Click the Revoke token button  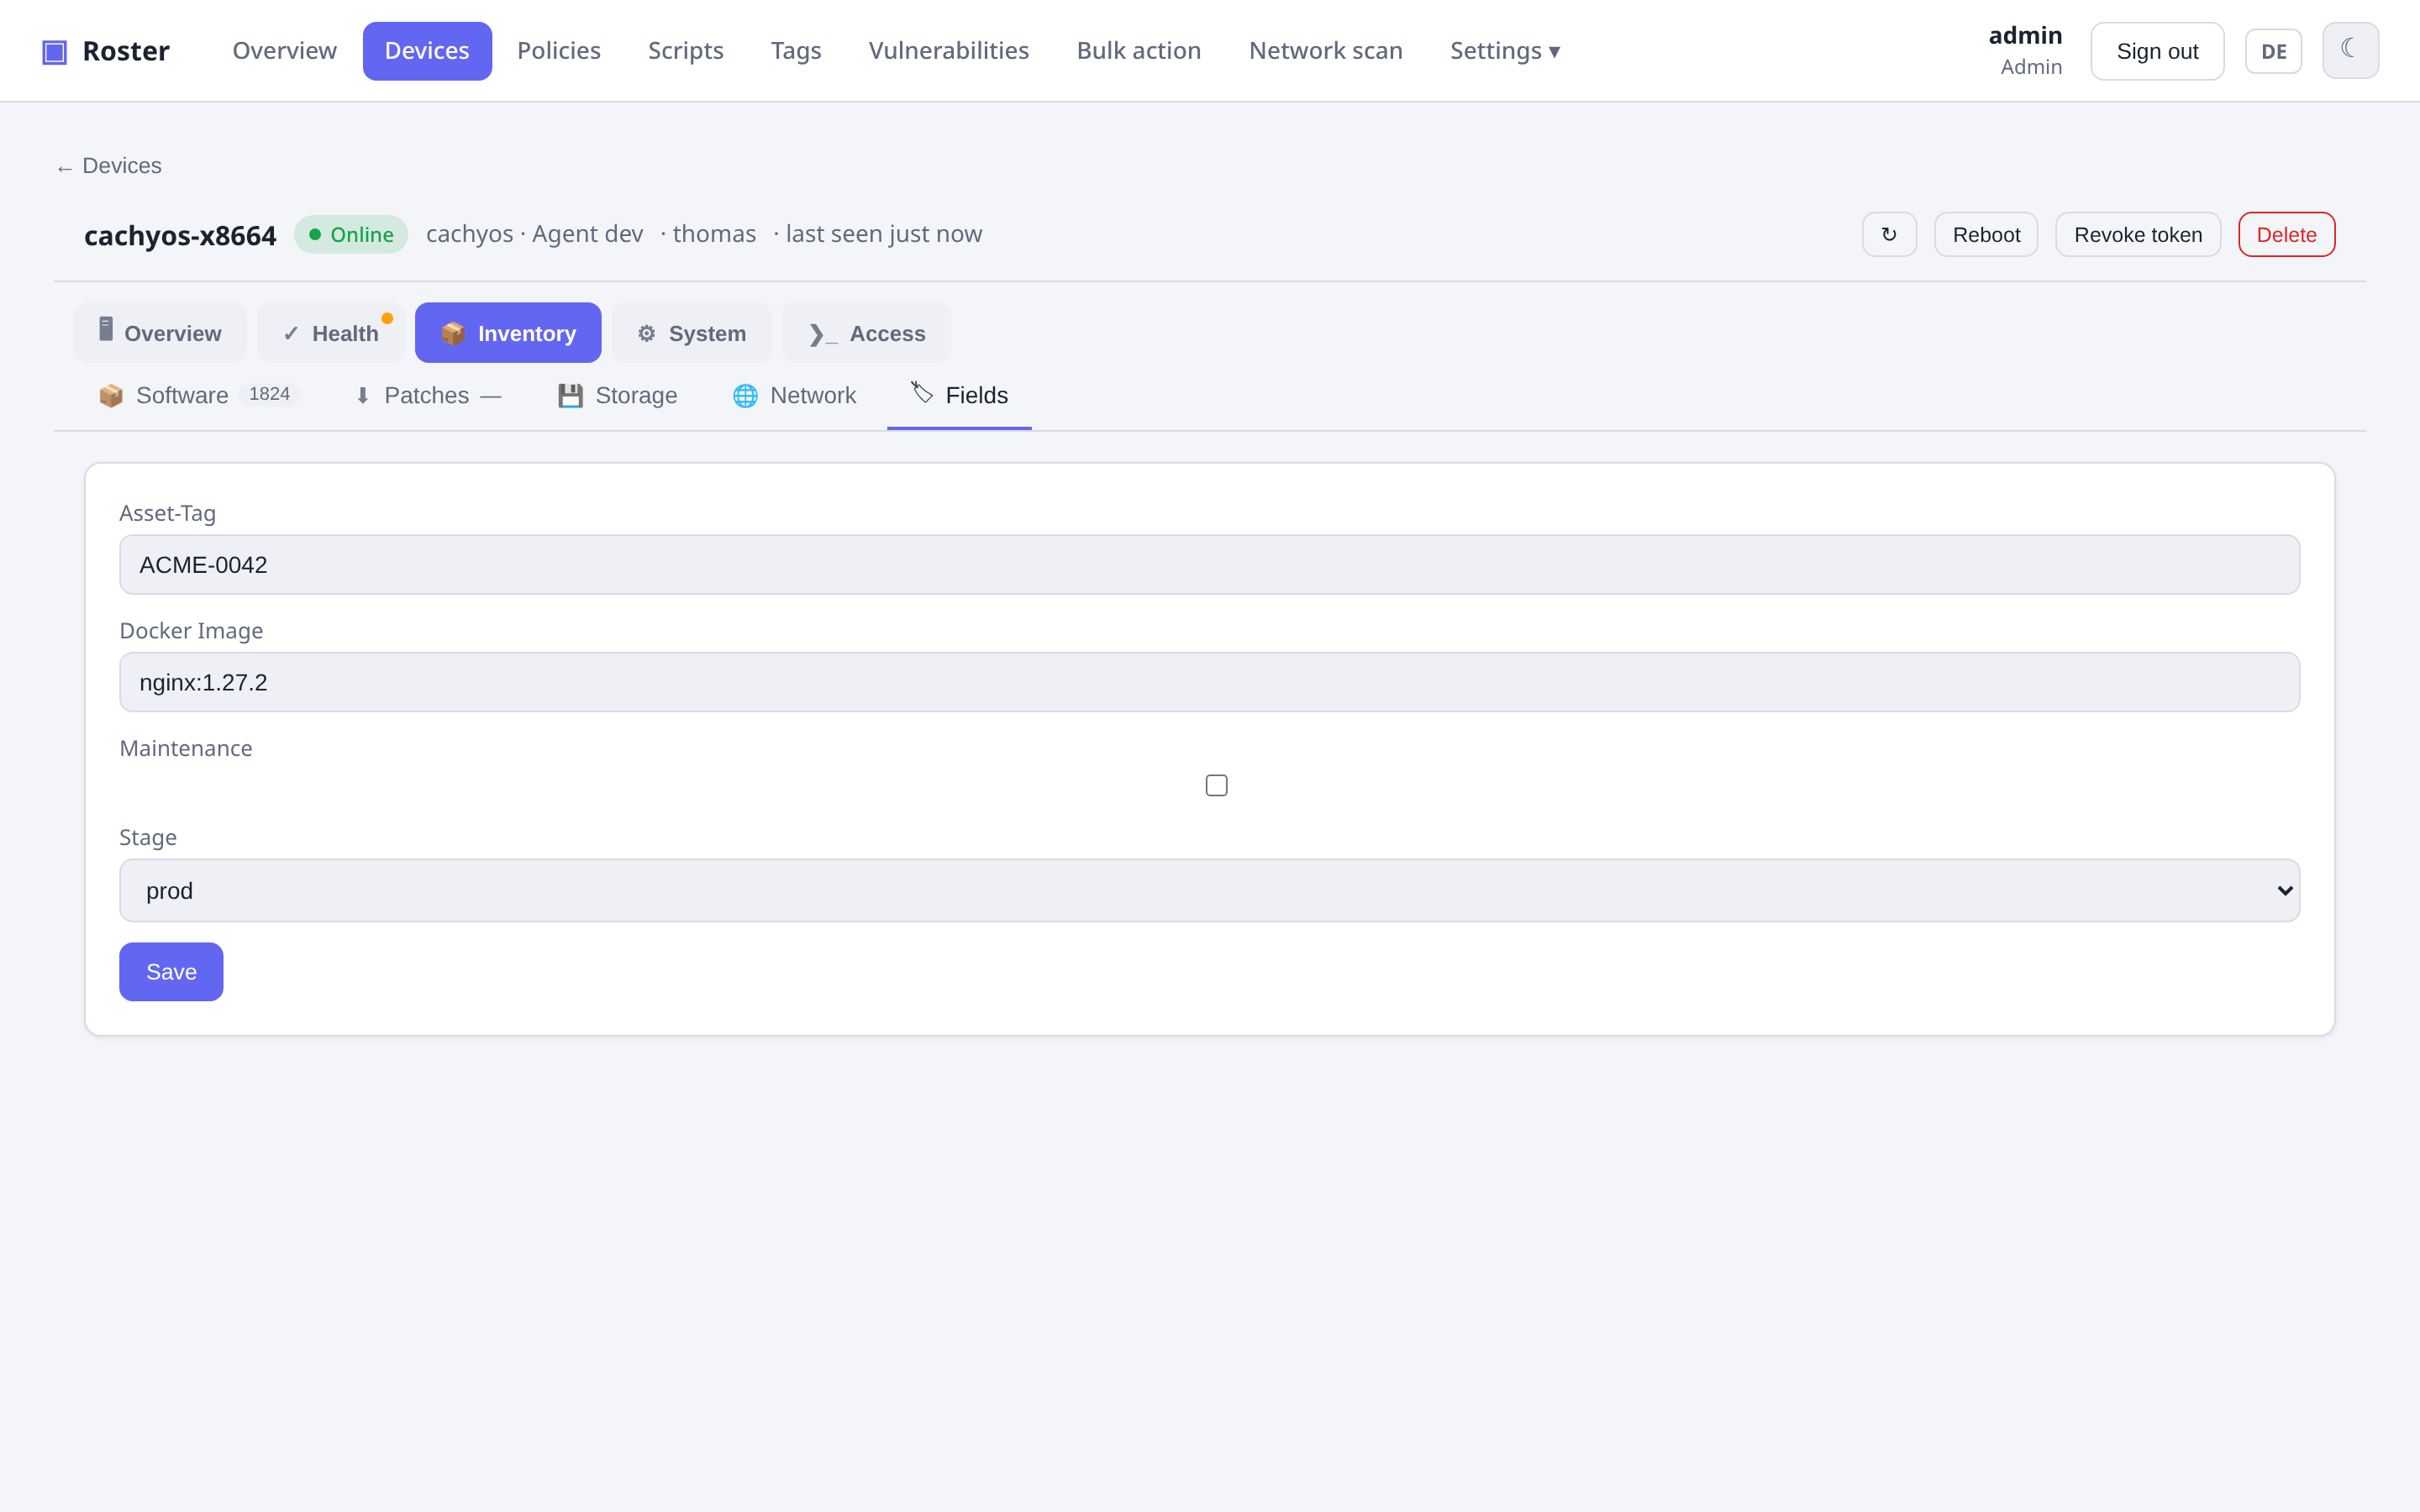coord(2138,234)
